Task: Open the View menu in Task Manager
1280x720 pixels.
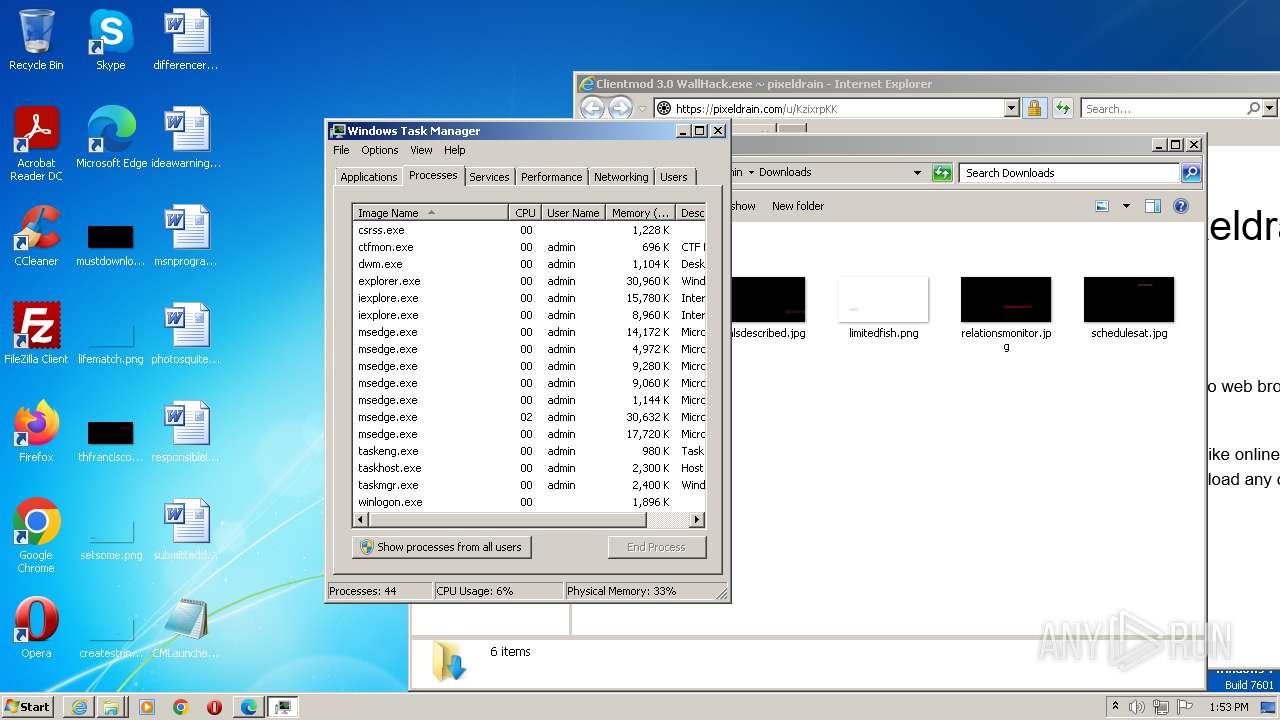Action: [x=421, y=150]
